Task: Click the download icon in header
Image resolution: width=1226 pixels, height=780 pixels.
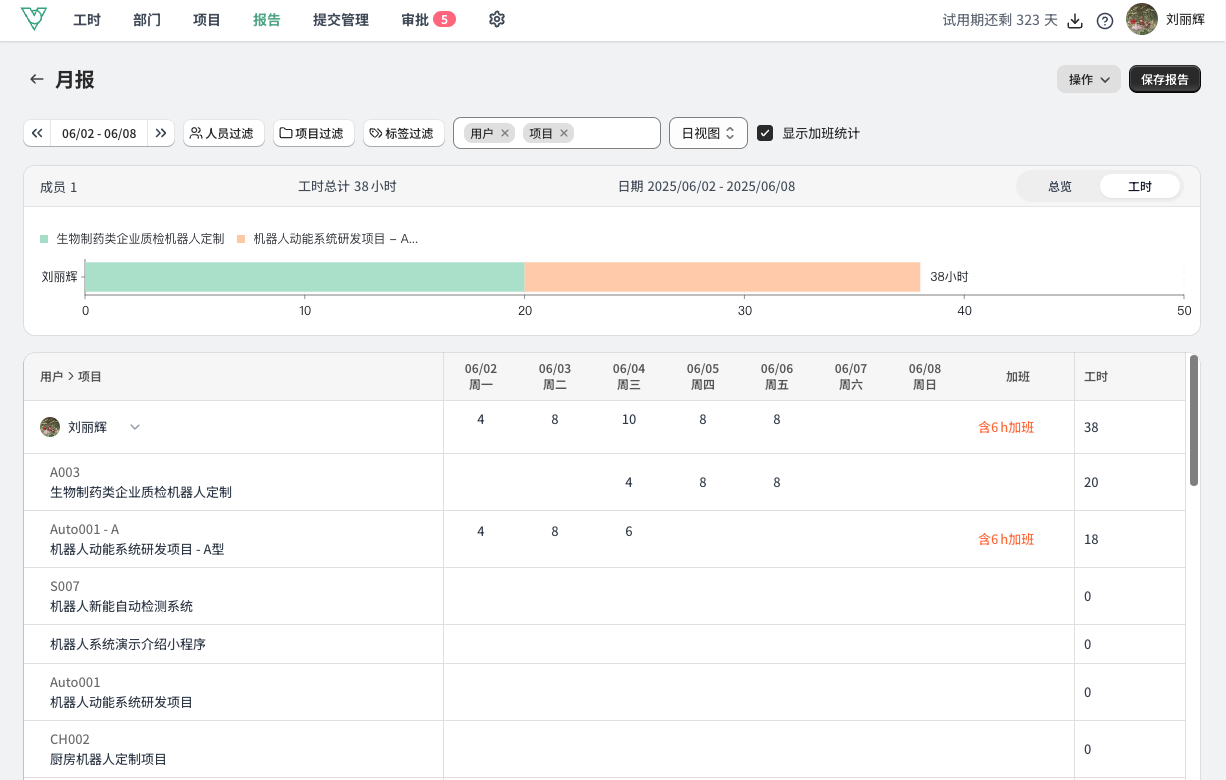Action: tap(1076, 21)
